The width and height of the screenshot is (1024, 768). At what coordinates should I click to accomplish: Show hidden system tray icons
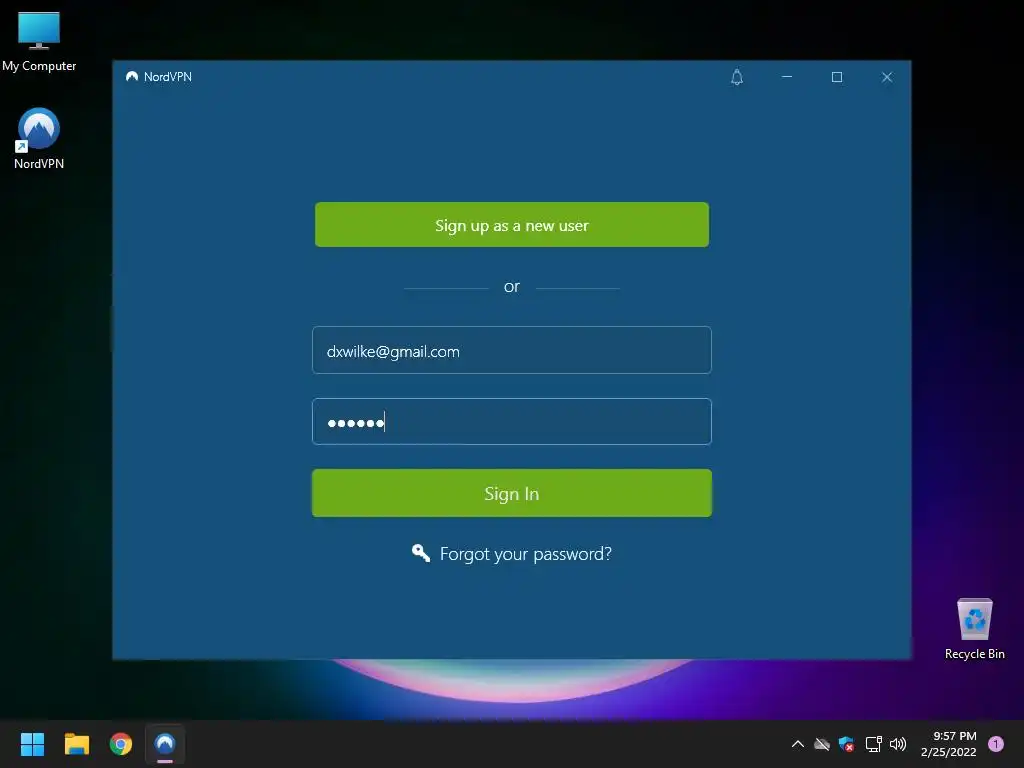point(797,744)
